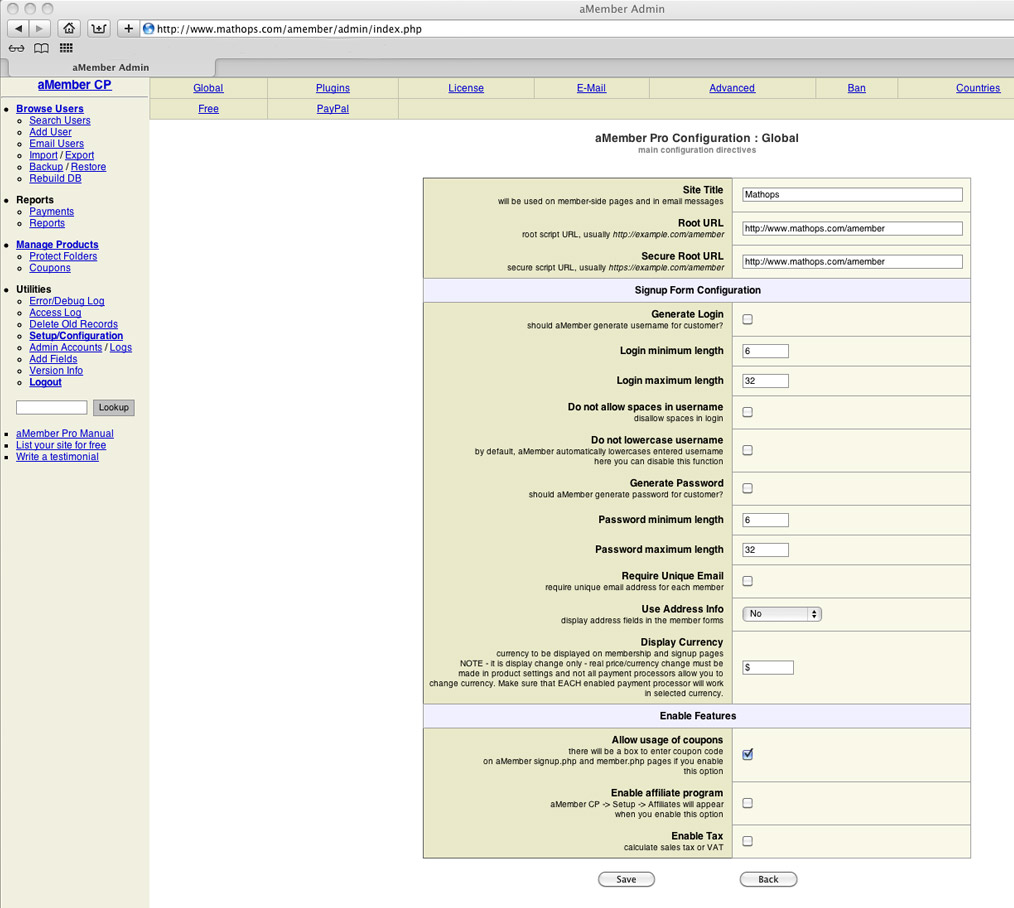The height and width of the screenshot is (908, 1014).
Task: Click the Display Currency input field
Action: pos(768,667)
